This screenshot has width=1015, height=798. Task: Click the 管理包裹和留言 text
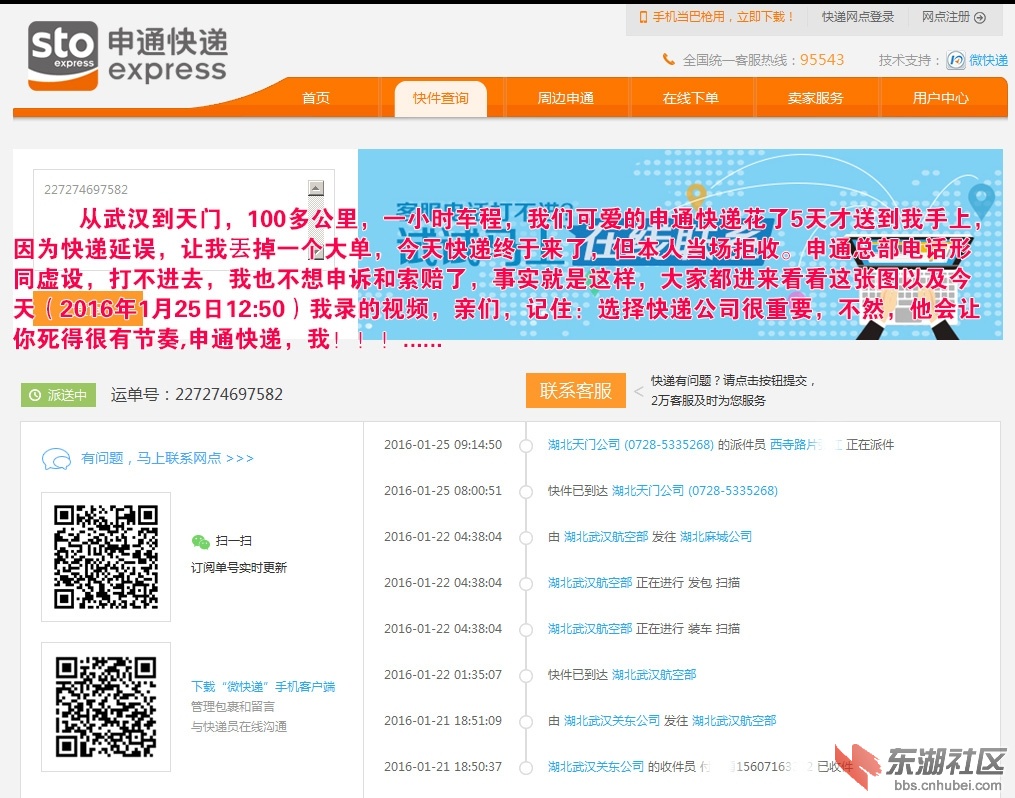tap(232, 706)
